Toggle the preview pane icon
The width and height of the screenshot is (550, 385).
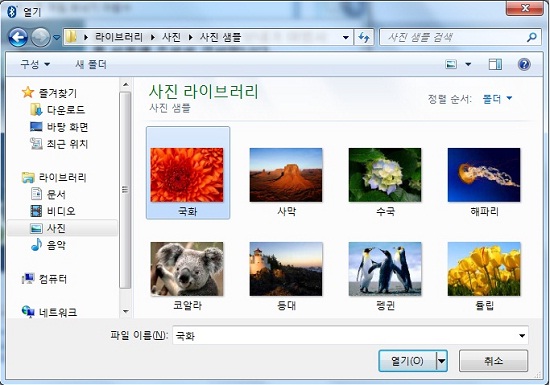point(495,64)
